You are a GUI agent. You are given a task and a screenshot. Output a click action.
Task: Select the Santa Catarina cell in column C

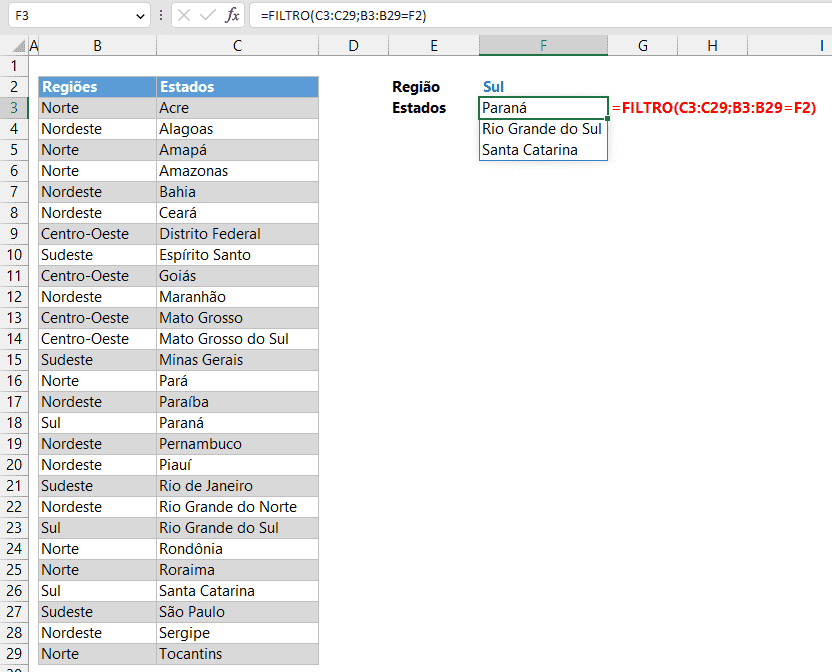coord(237,591)
